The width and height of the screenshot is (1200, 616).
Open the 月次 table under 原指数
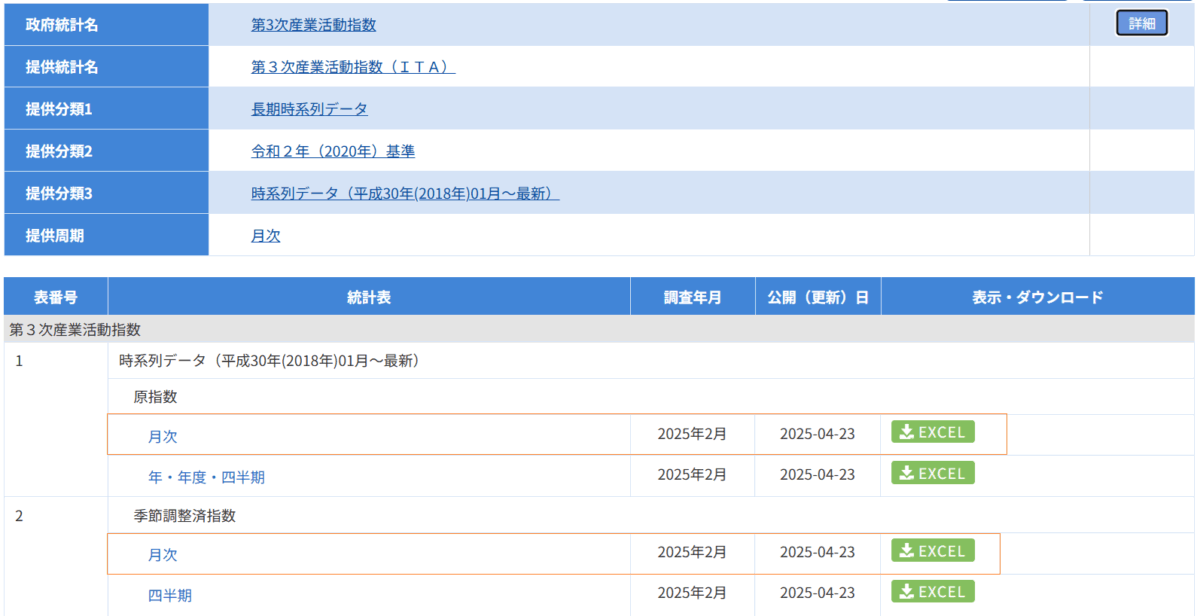coord(163,436)
